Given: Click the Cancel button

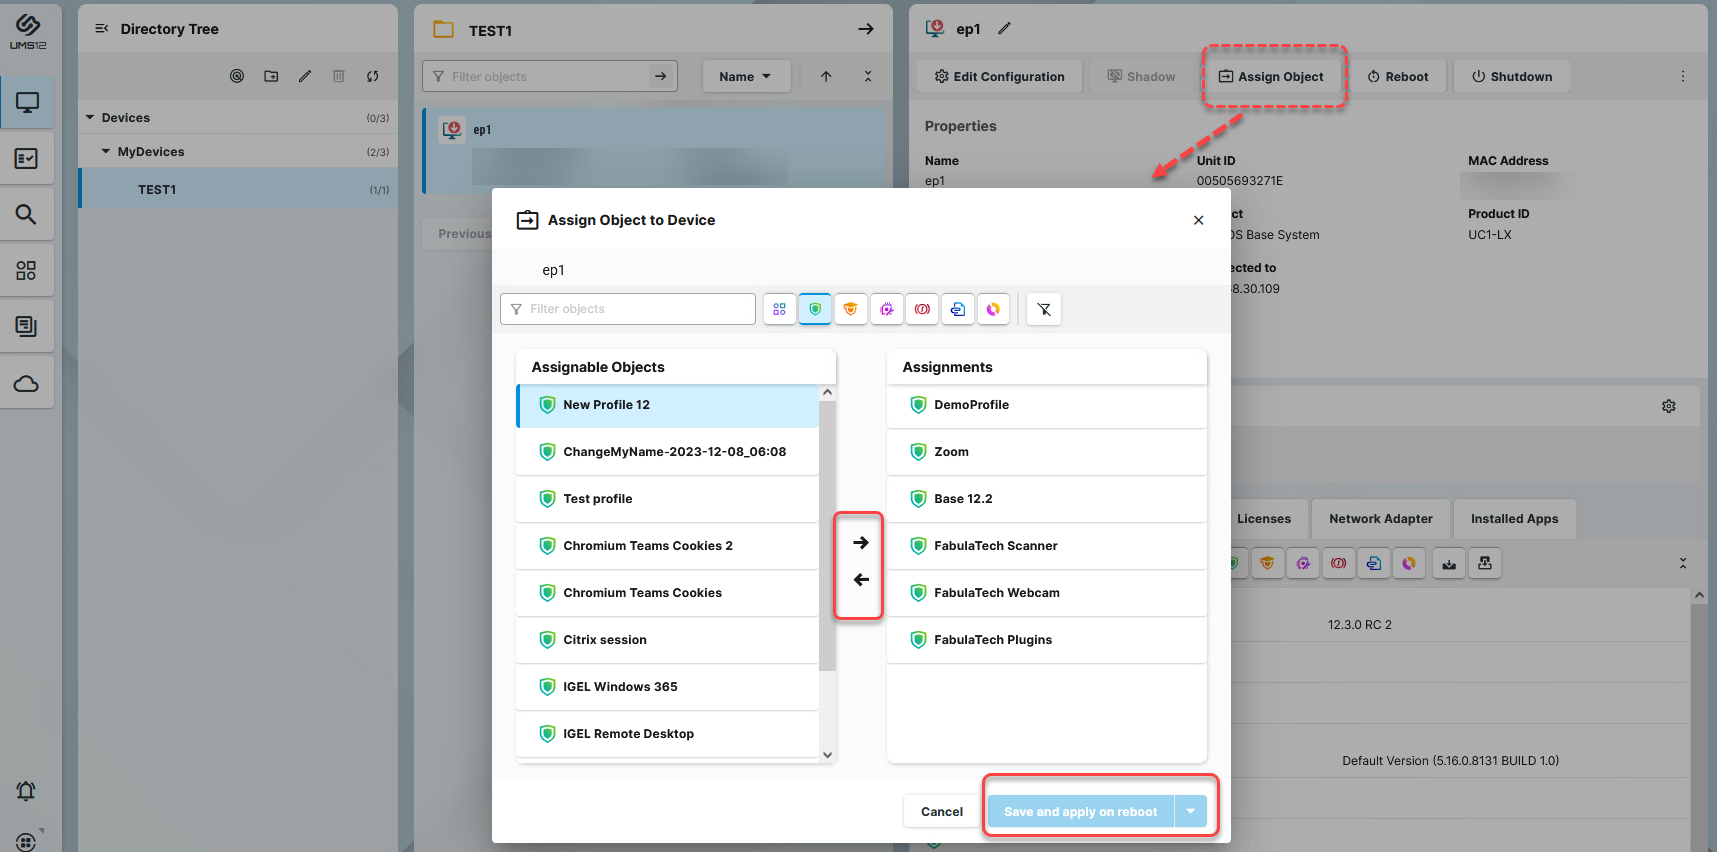Looking at the screenshot, I should click(x=941, y=811).
